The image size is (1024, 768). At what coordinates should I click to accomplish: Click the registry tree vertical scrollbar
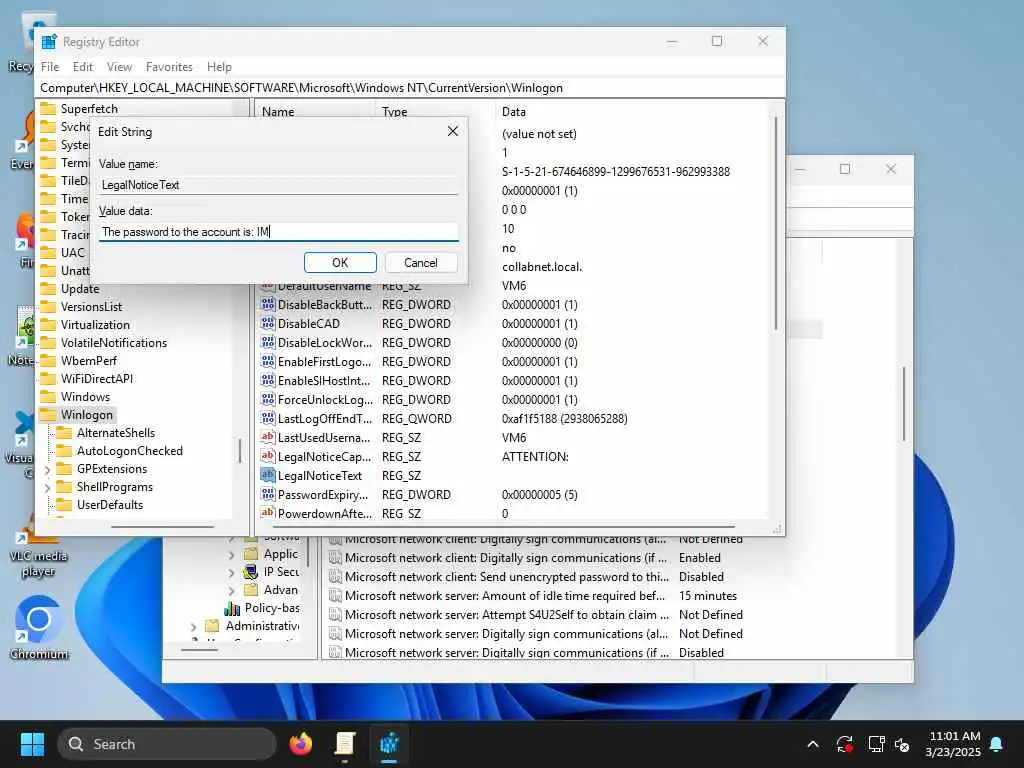240,451
